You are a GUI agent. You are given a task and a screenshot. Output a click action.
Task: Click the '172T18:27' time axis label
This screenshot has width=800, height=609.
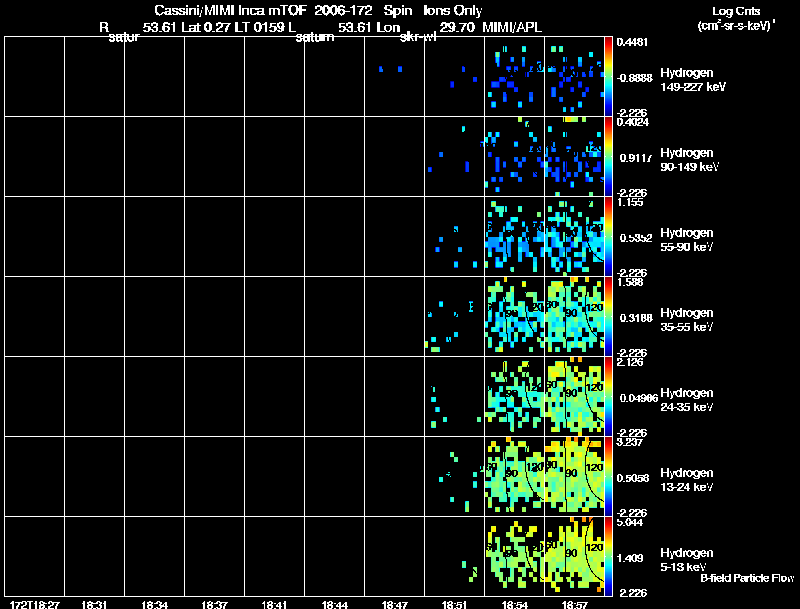tap(34, 604)
